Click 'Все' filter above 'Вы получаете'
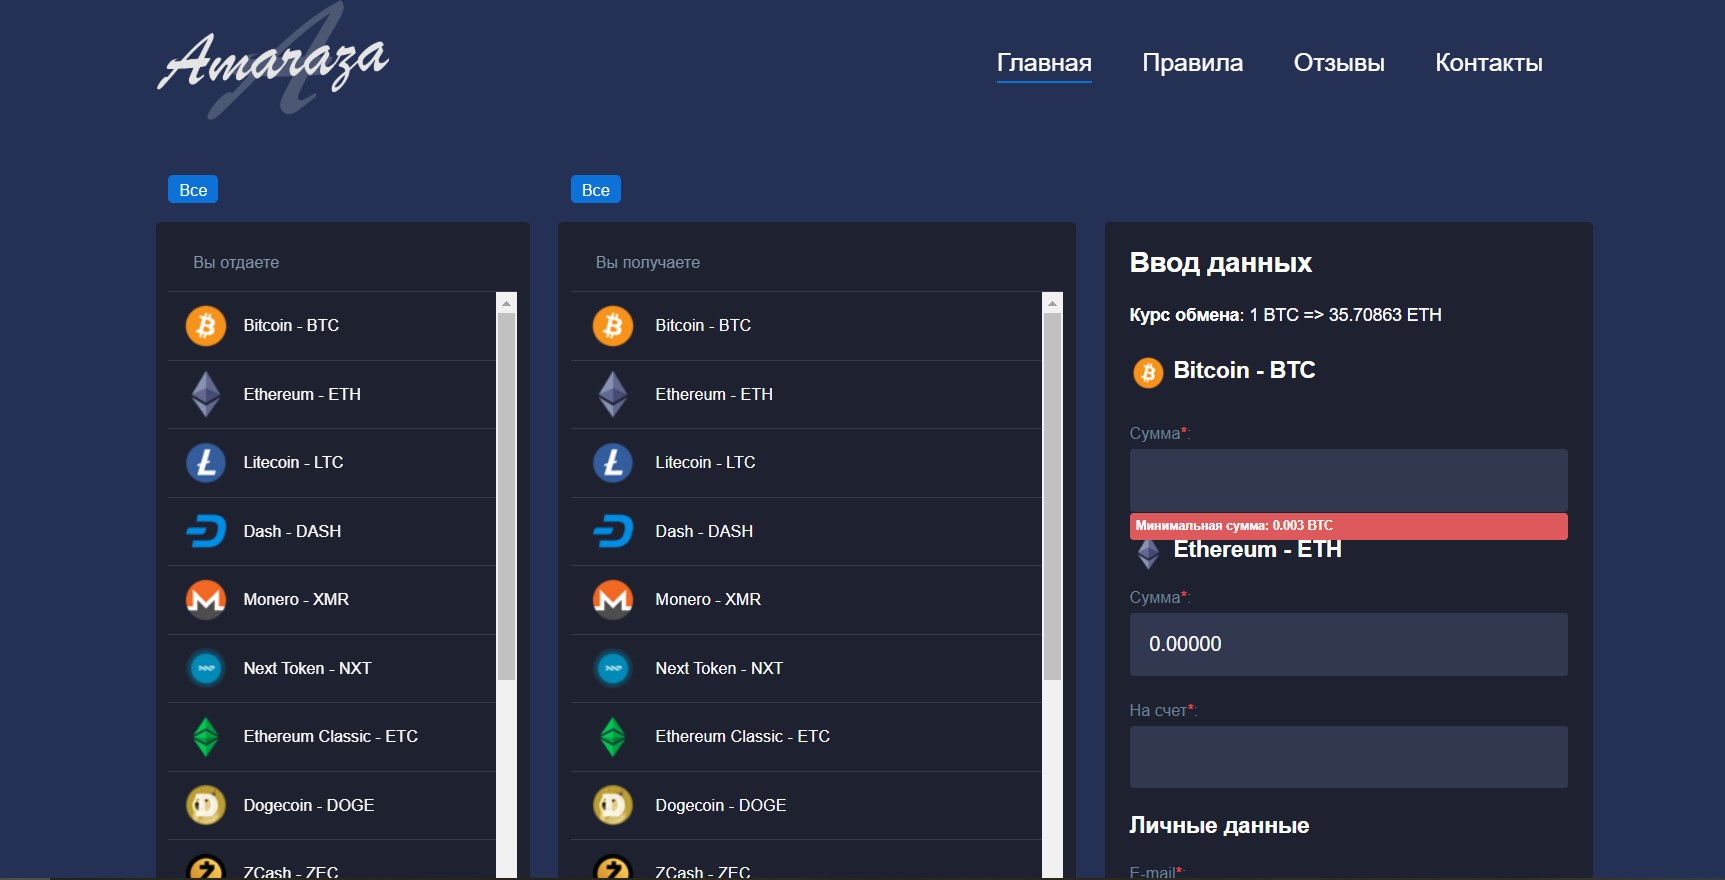1725x880 pixels. pos(596,190)
